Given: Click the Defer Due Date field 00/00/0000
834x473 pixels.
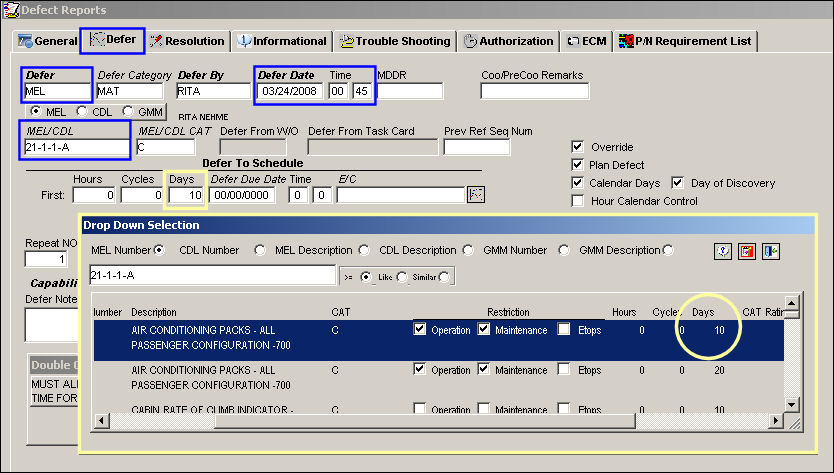Looking at the screenshot, I should (242, 195).
